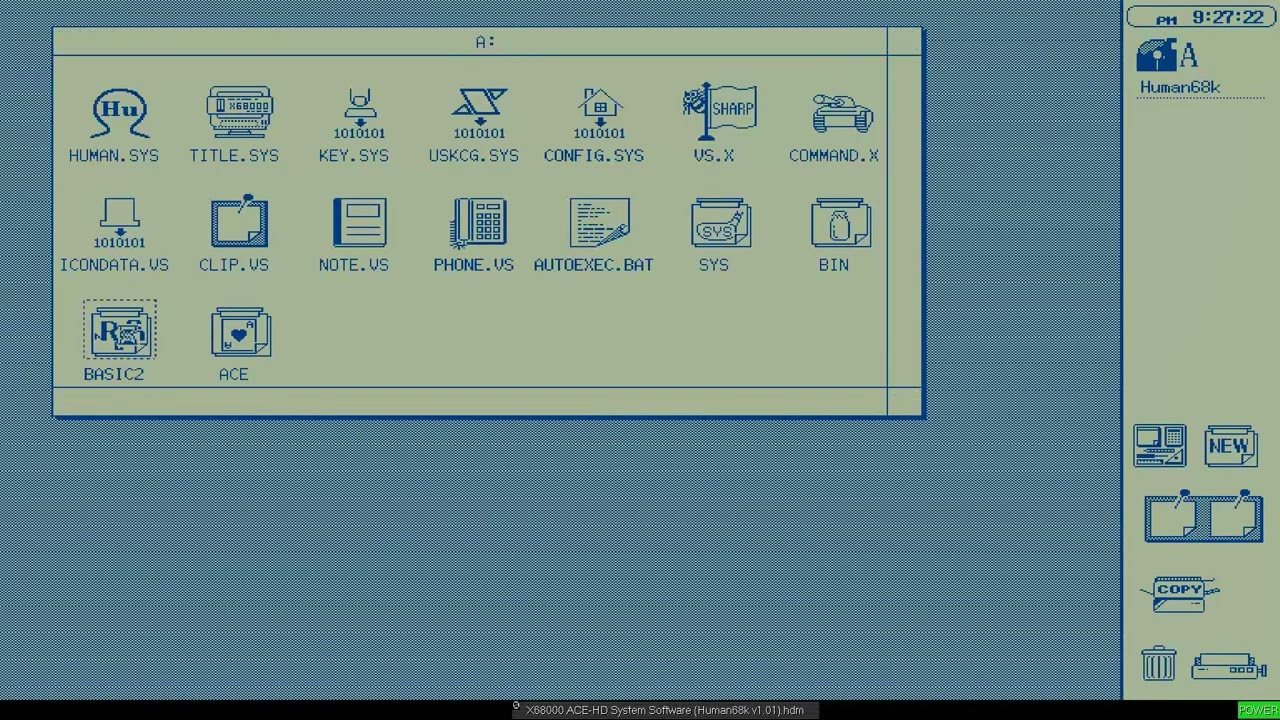Click the pinned notes clipboard icon
1280x720 pixels.
click(1204, 517)
